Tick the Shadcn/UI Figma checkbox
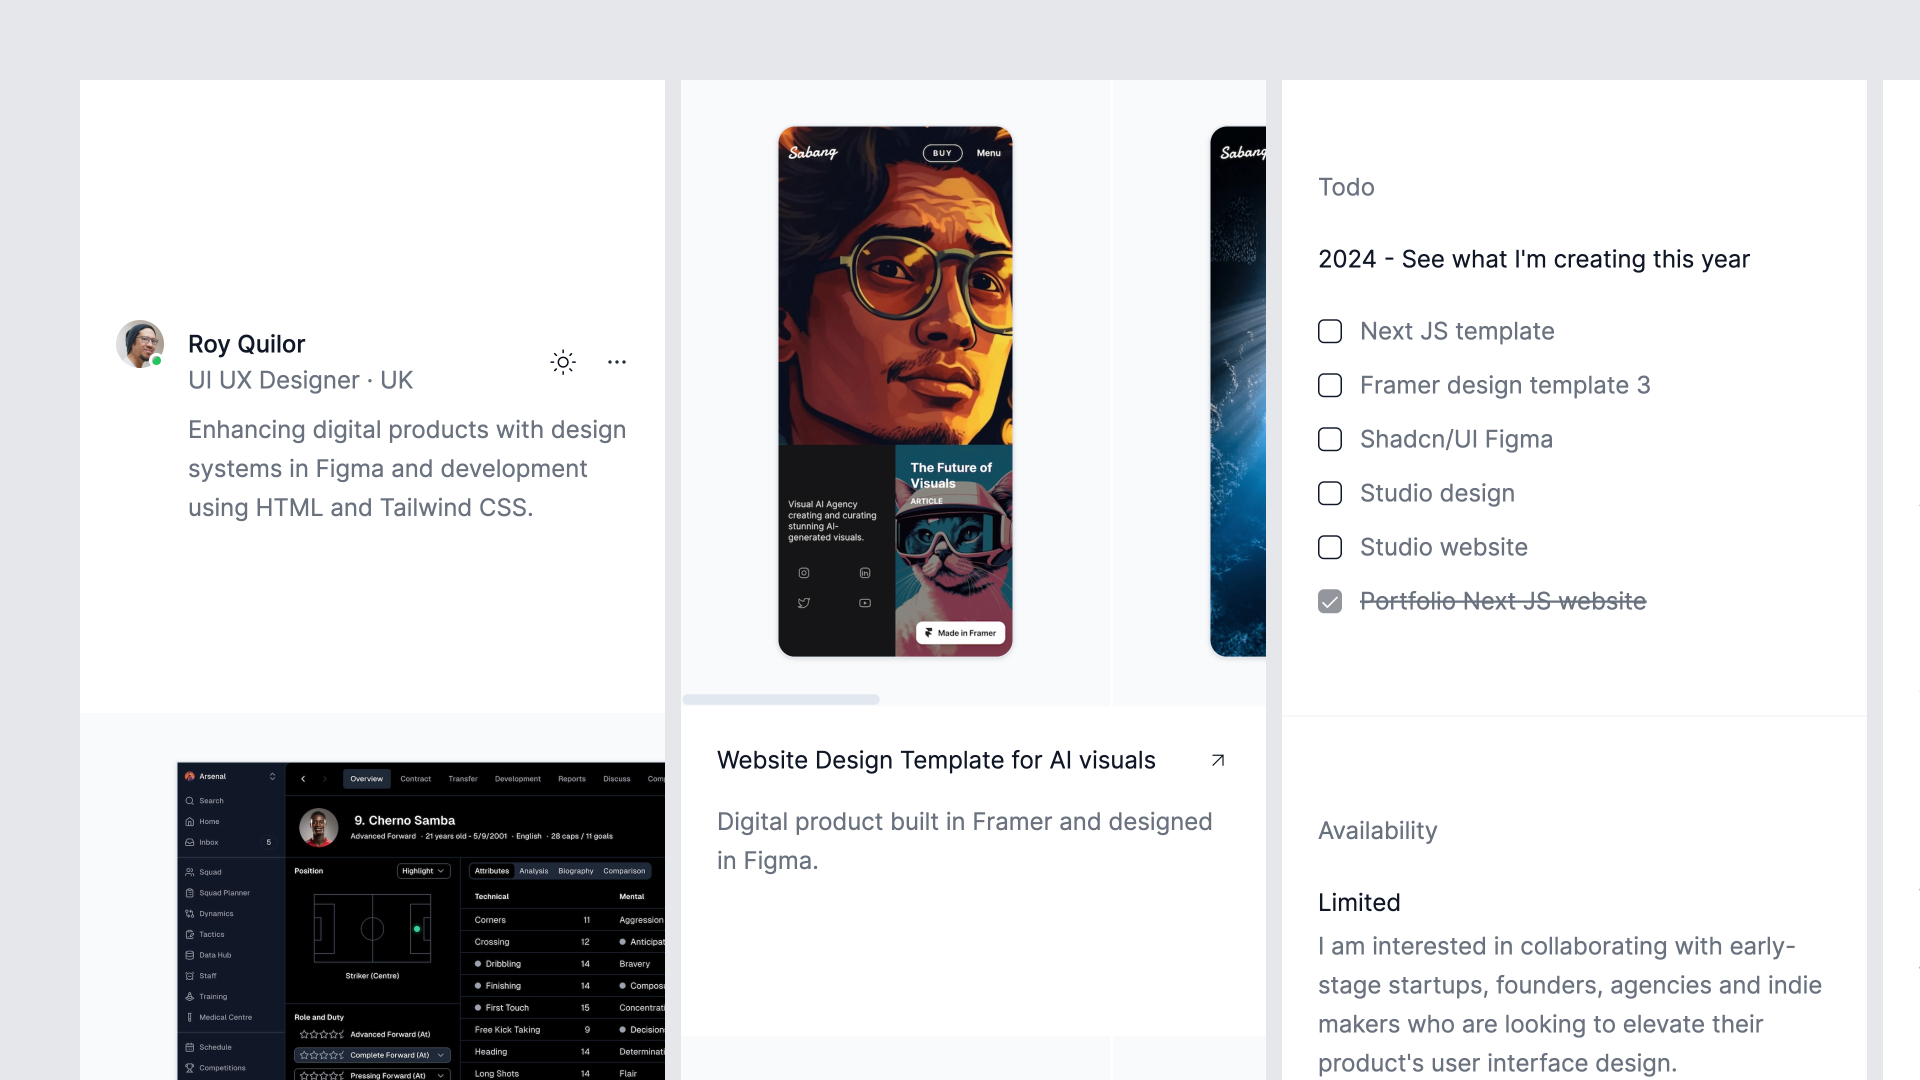Screen dimensions: 1920x1080 point(1330,439)
